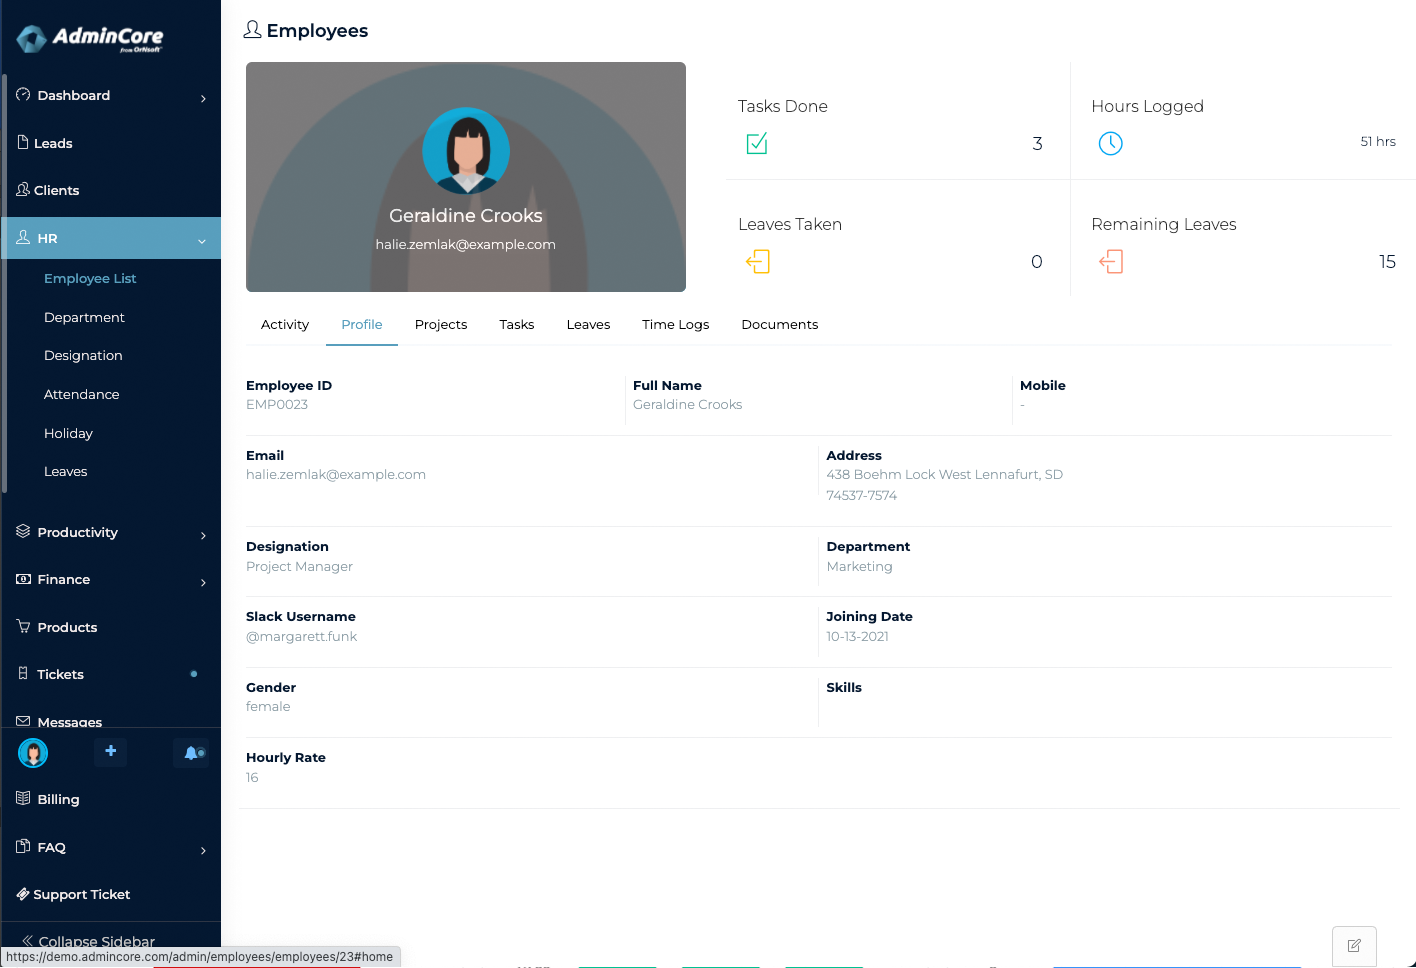Image resolution: width=1416 pixels, height=968 pixels.
Task: Click the Remaining Leaves orange icon
Action: [x=1110, y=262]
